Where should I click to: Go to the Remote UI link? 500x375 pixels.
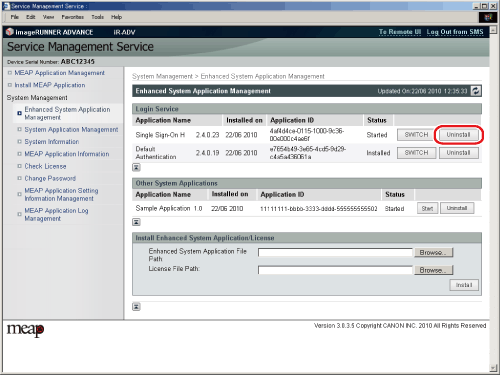point(400,32)
